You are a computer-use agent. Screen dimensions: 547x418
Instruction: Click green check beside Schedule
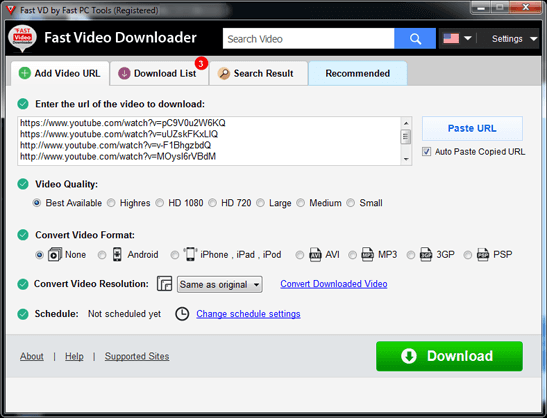click(x=23, y=314)
